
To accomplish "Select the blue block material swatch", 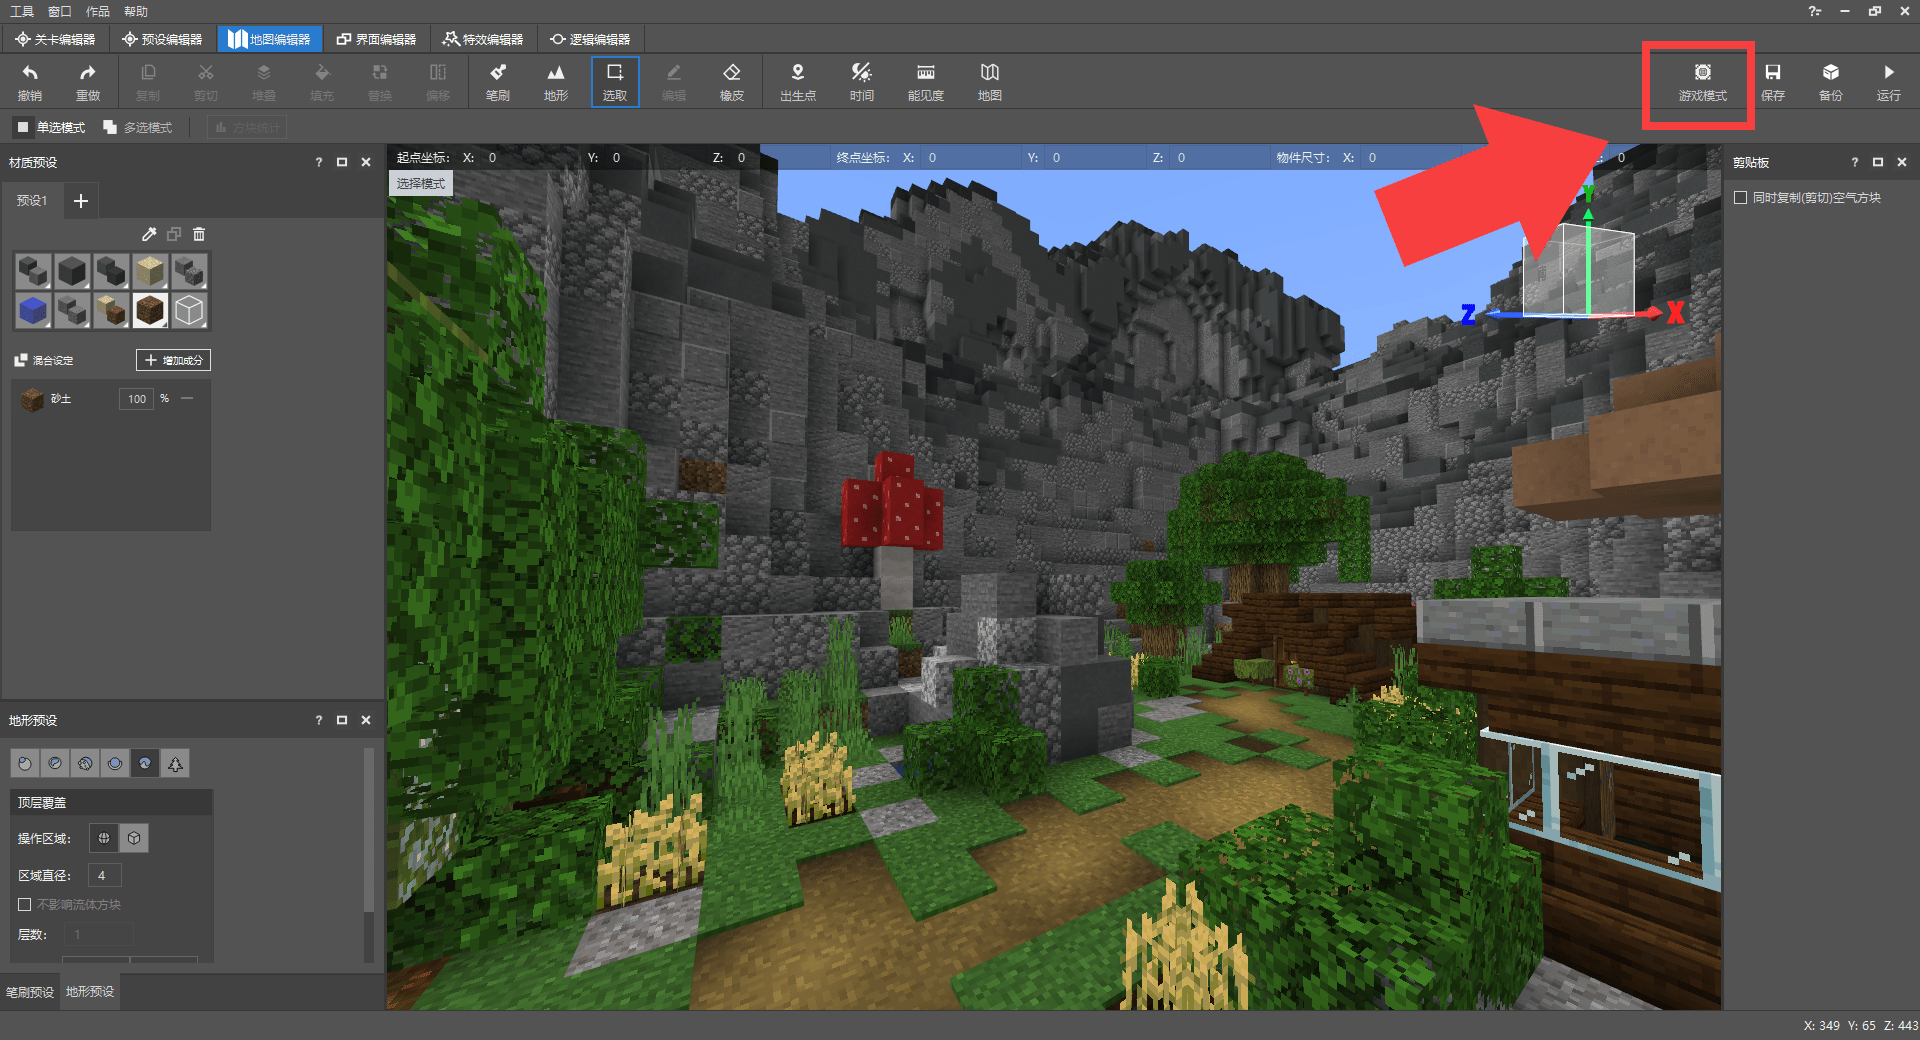I will [33, 311].
